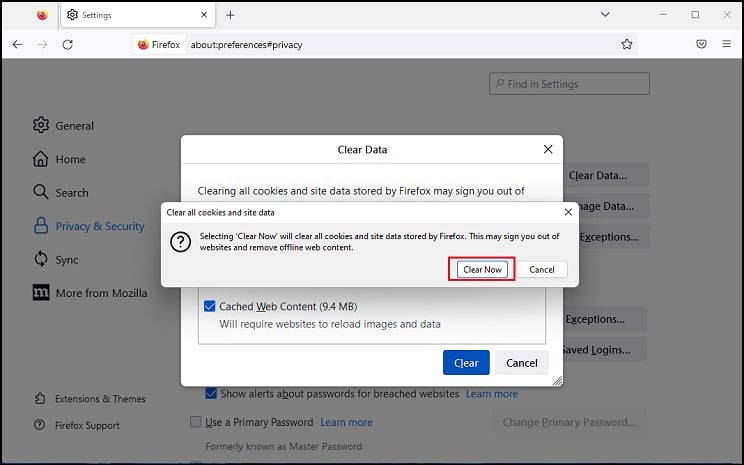This screenshot has width=744, height=465.
Task: Open Search settings magnifier icon
Action: coord(41,192)
